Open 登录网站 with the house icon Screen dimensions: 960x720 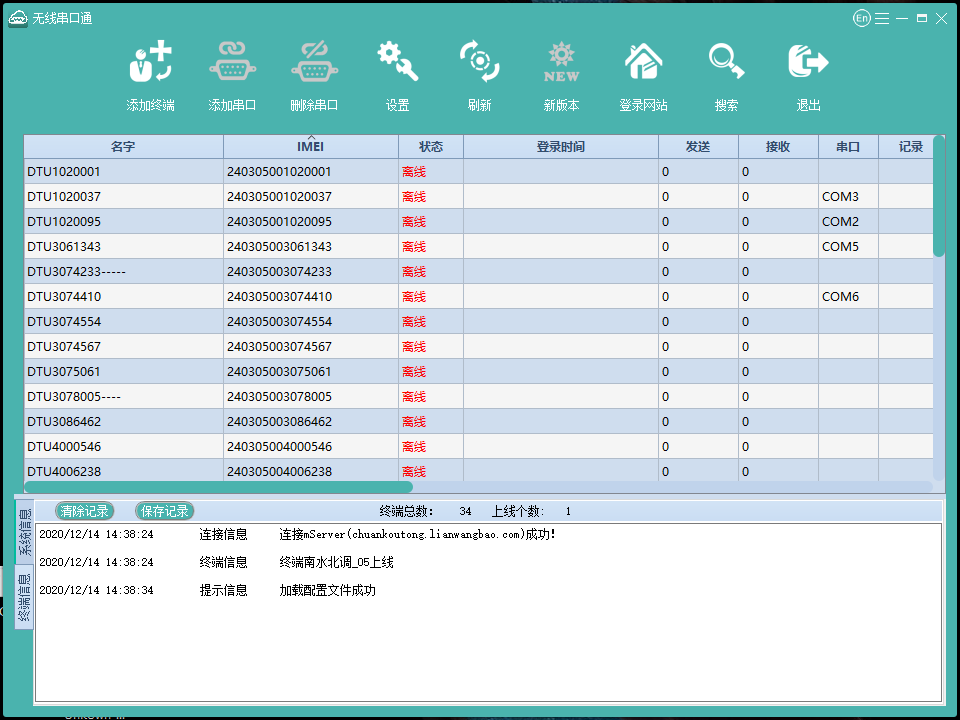pos(643,61)
